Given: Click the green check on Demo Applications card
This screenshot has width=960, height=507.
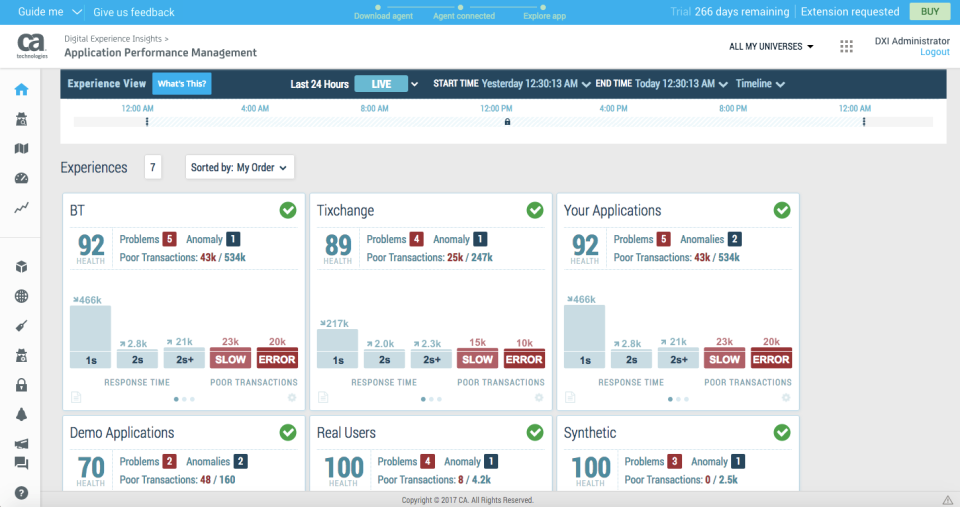Looking at the screenshot, I should coord(288,432).
